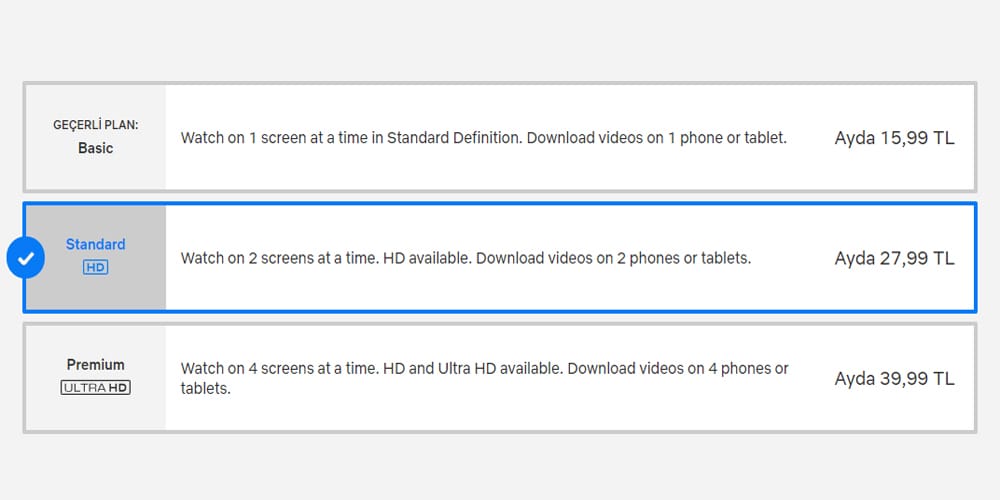
Task: Select the Basic plan name
Action: (96, 148)
